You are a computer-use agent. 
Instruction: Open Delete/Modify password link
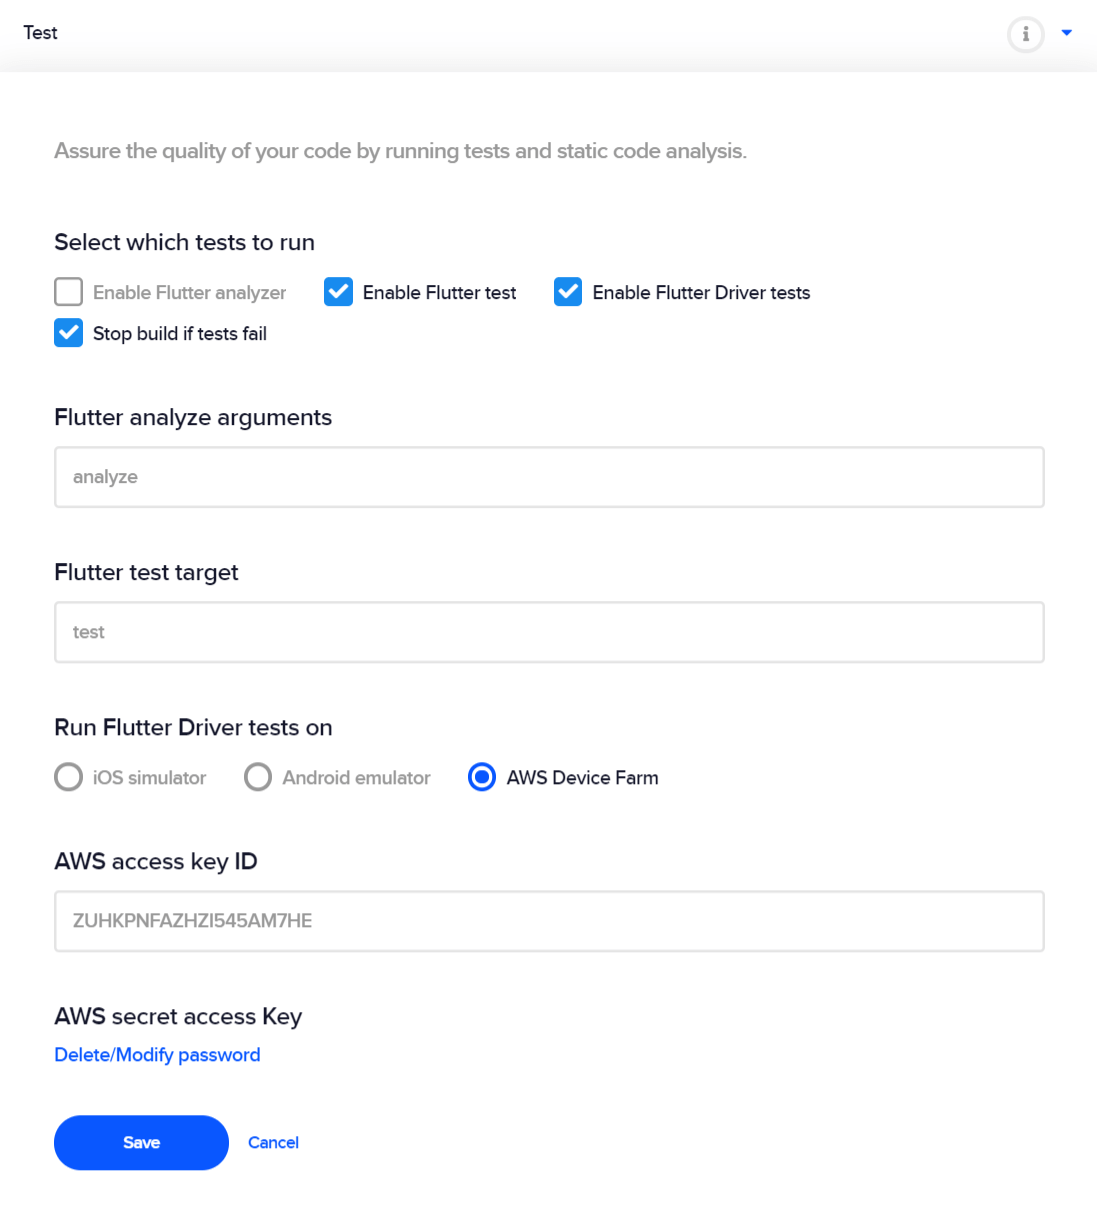click(x=157, y=1055)
